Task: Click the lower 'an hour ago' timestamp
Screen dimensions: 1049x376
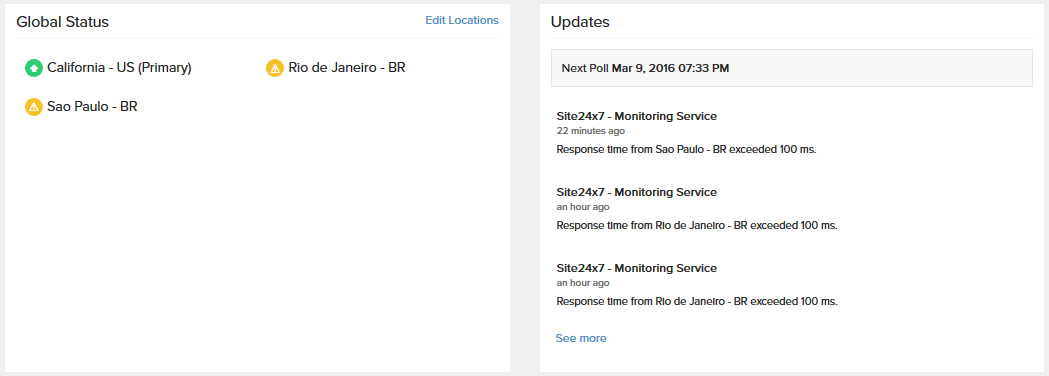Action: coord(583,283)
